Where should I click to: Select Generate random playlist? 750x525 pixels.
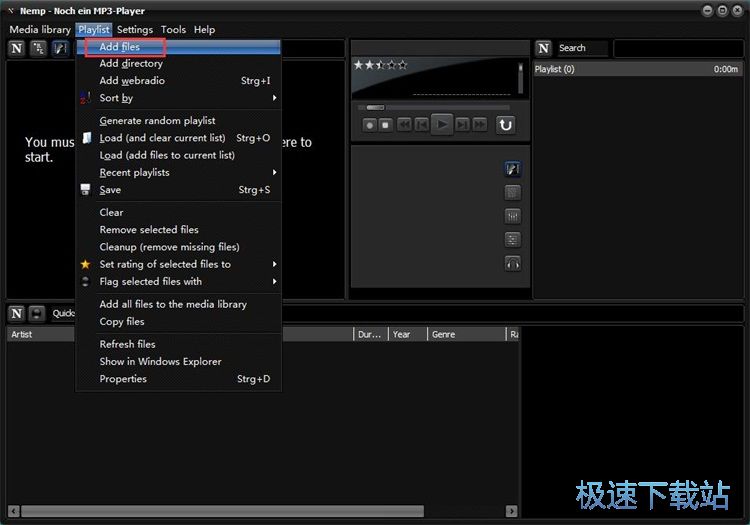pyautogui.click(x=178, y=121)
